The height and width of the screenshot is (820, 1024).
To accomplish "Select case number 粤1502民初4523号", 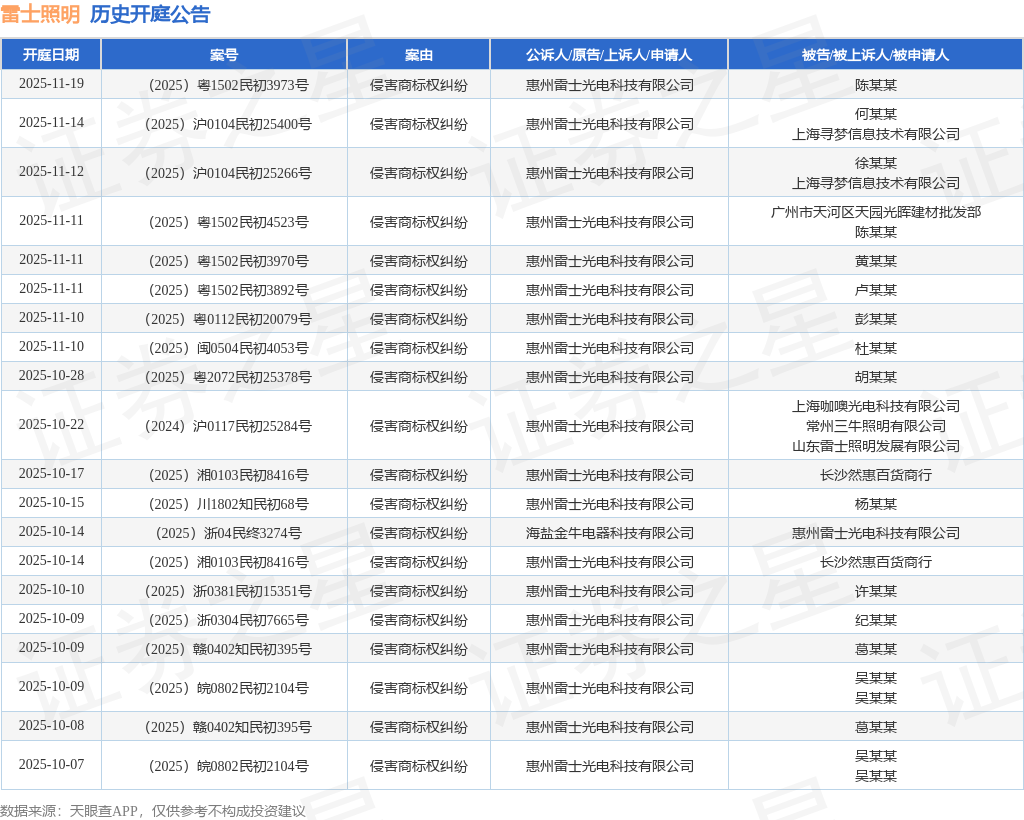I will click(229, 222).
